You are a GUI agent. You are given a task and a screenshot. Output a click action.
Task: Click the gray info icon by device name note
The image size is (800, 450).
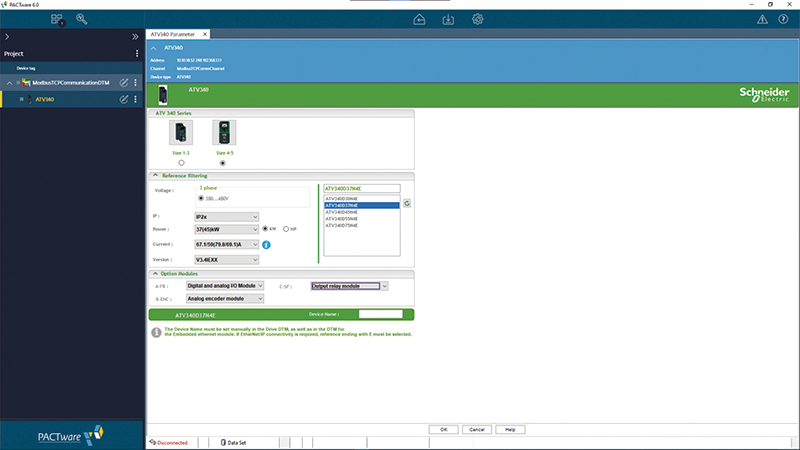point(156,333)
